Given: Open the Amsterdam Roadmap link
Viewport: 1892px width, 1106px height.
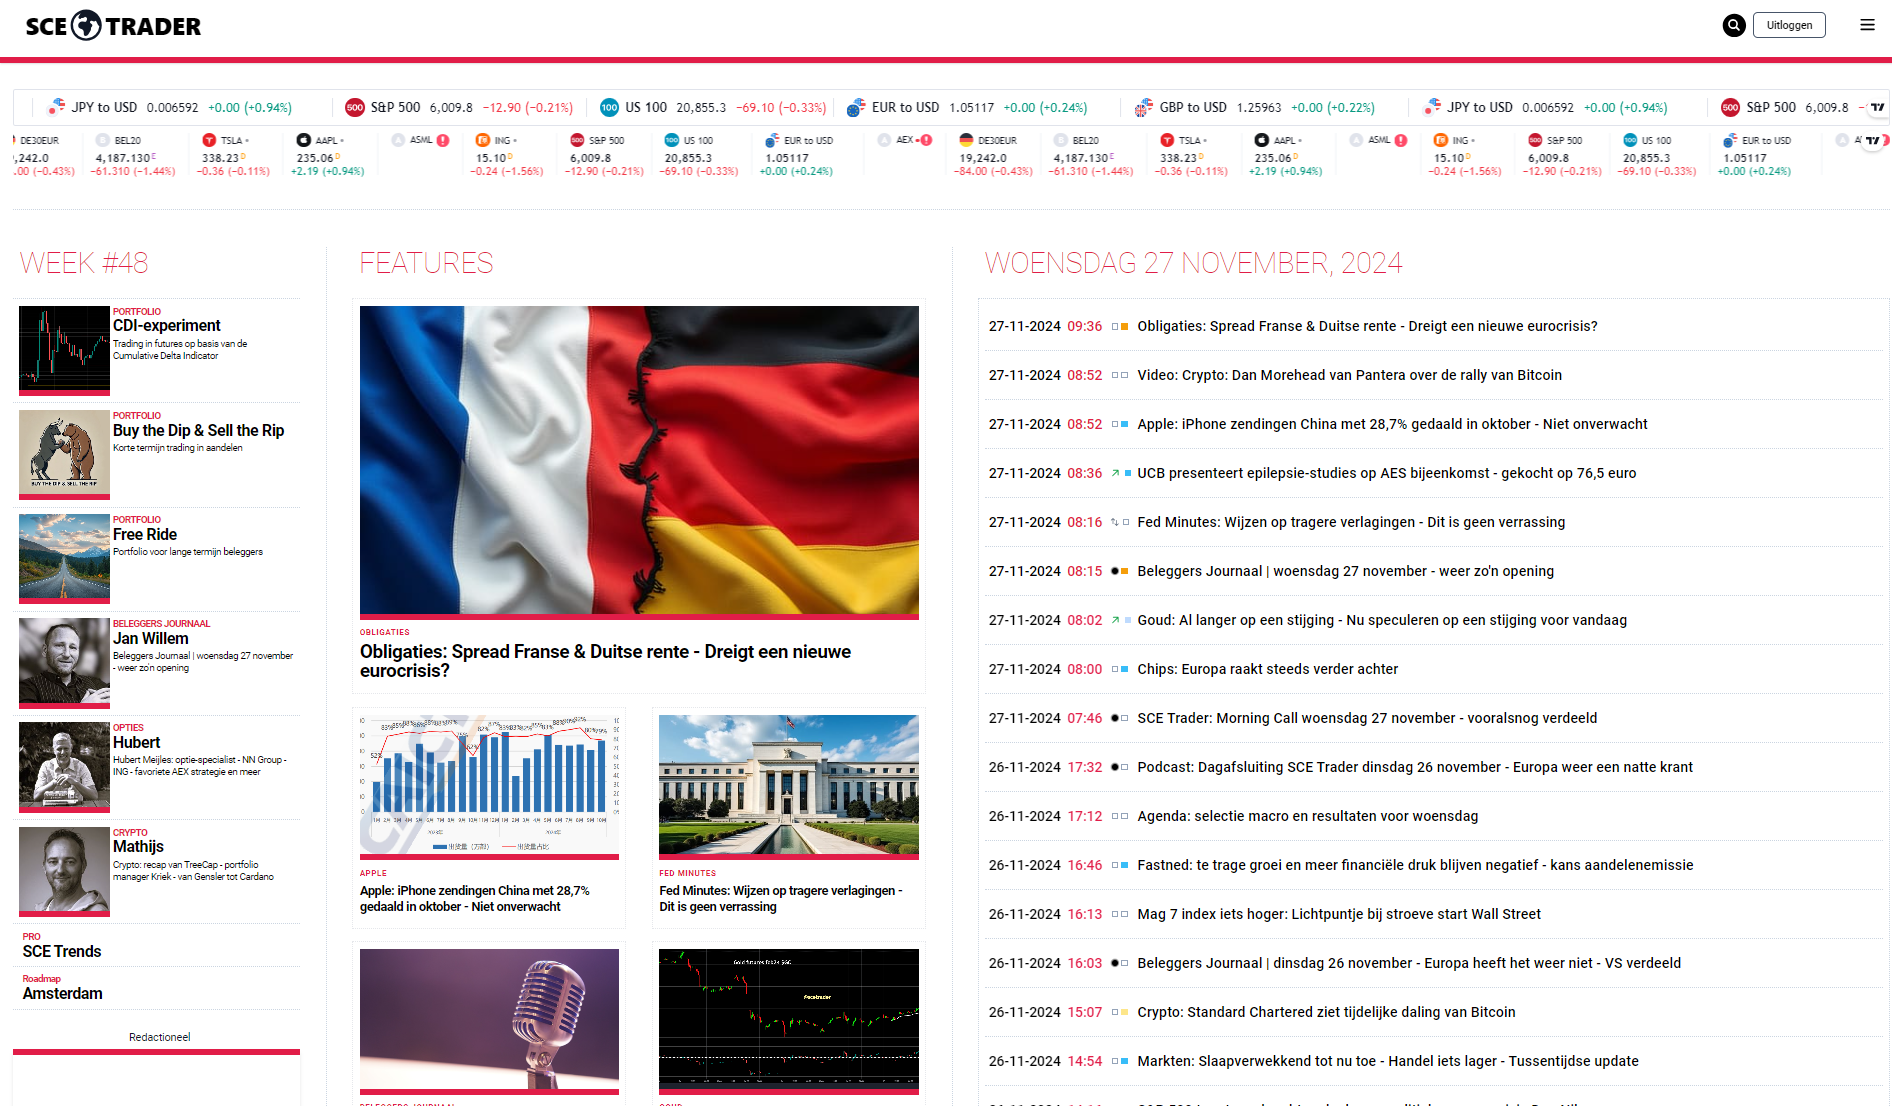Looking at the screenshot, I should click(62, 994).
